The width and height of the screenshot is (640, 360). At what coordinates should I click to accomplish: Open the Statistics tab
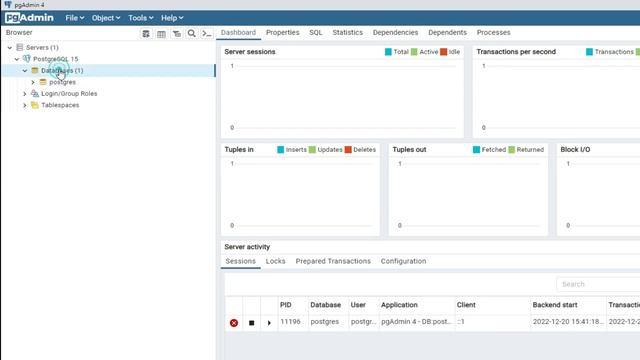[x=347, y=33]
